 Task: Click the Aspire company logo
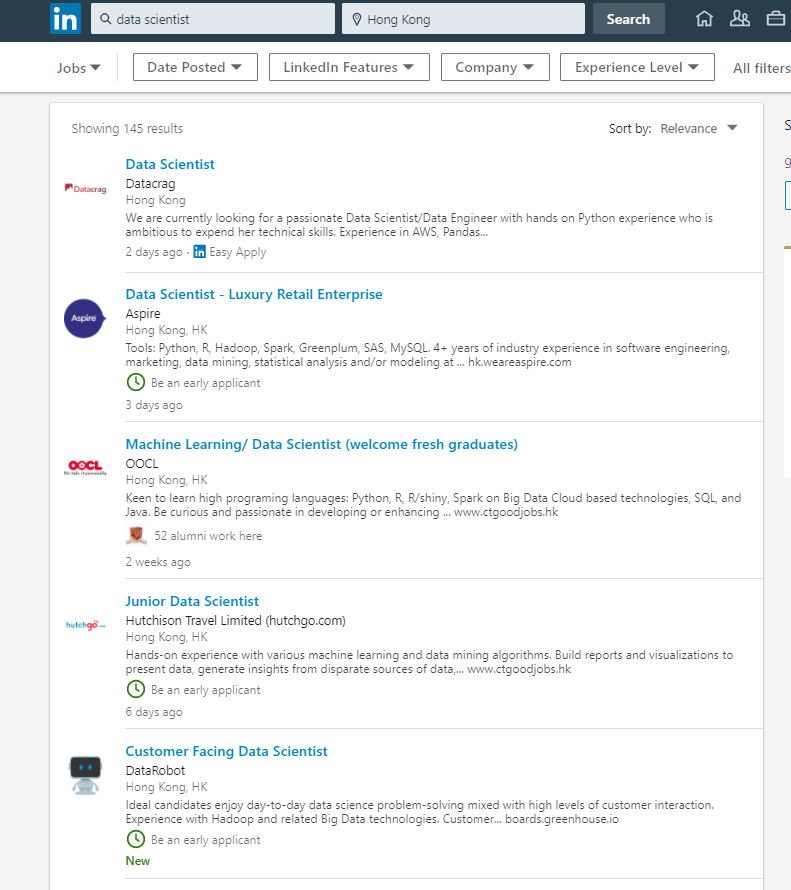(85, 318)
